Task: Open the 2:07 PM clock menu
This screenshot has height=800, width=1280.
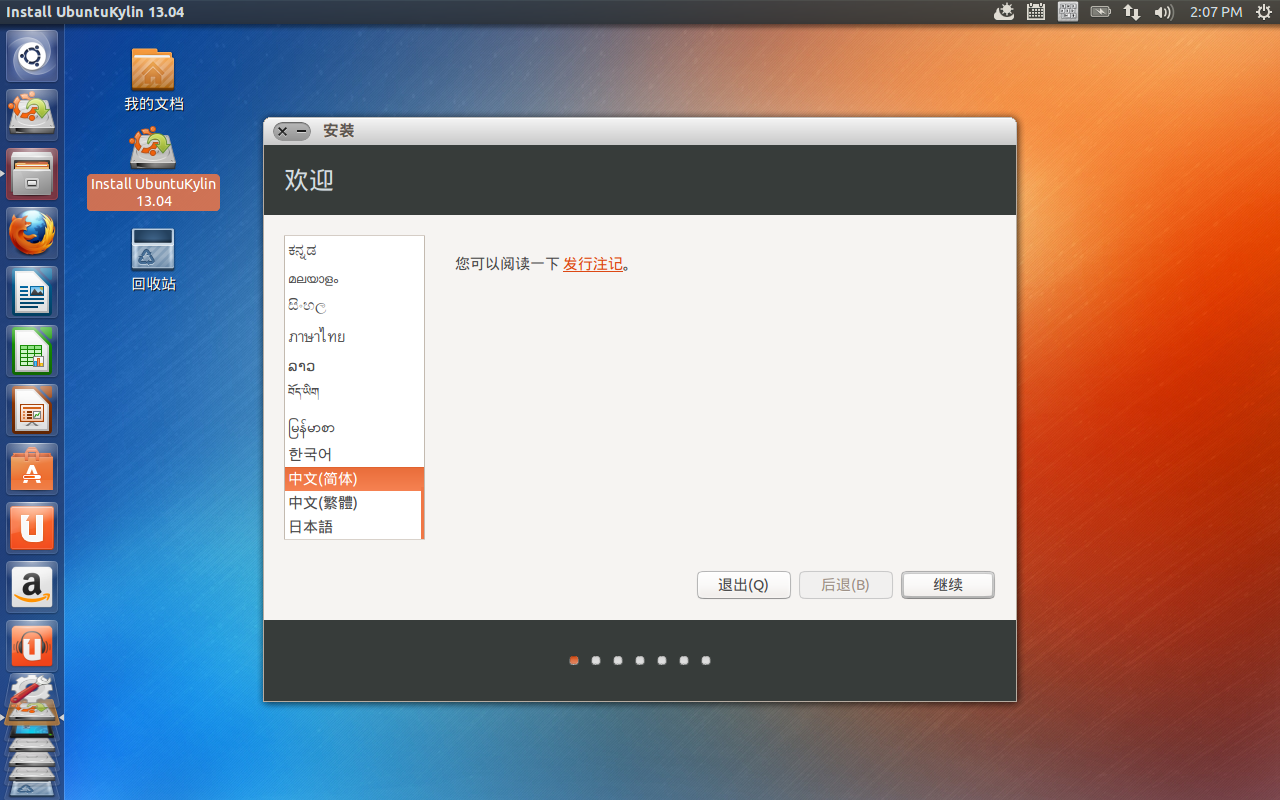Action: [1216, 12]
